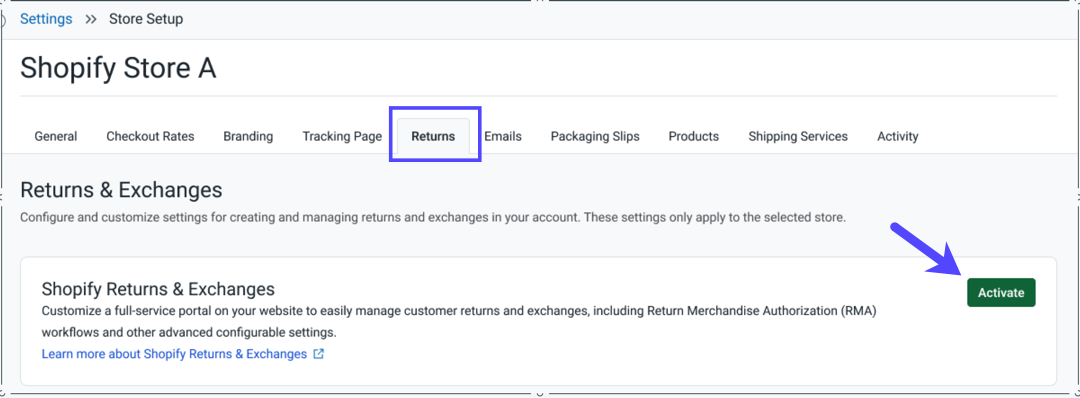
Task: Switch to Checkout Rates tab
Action: click(x=150, y=136)
